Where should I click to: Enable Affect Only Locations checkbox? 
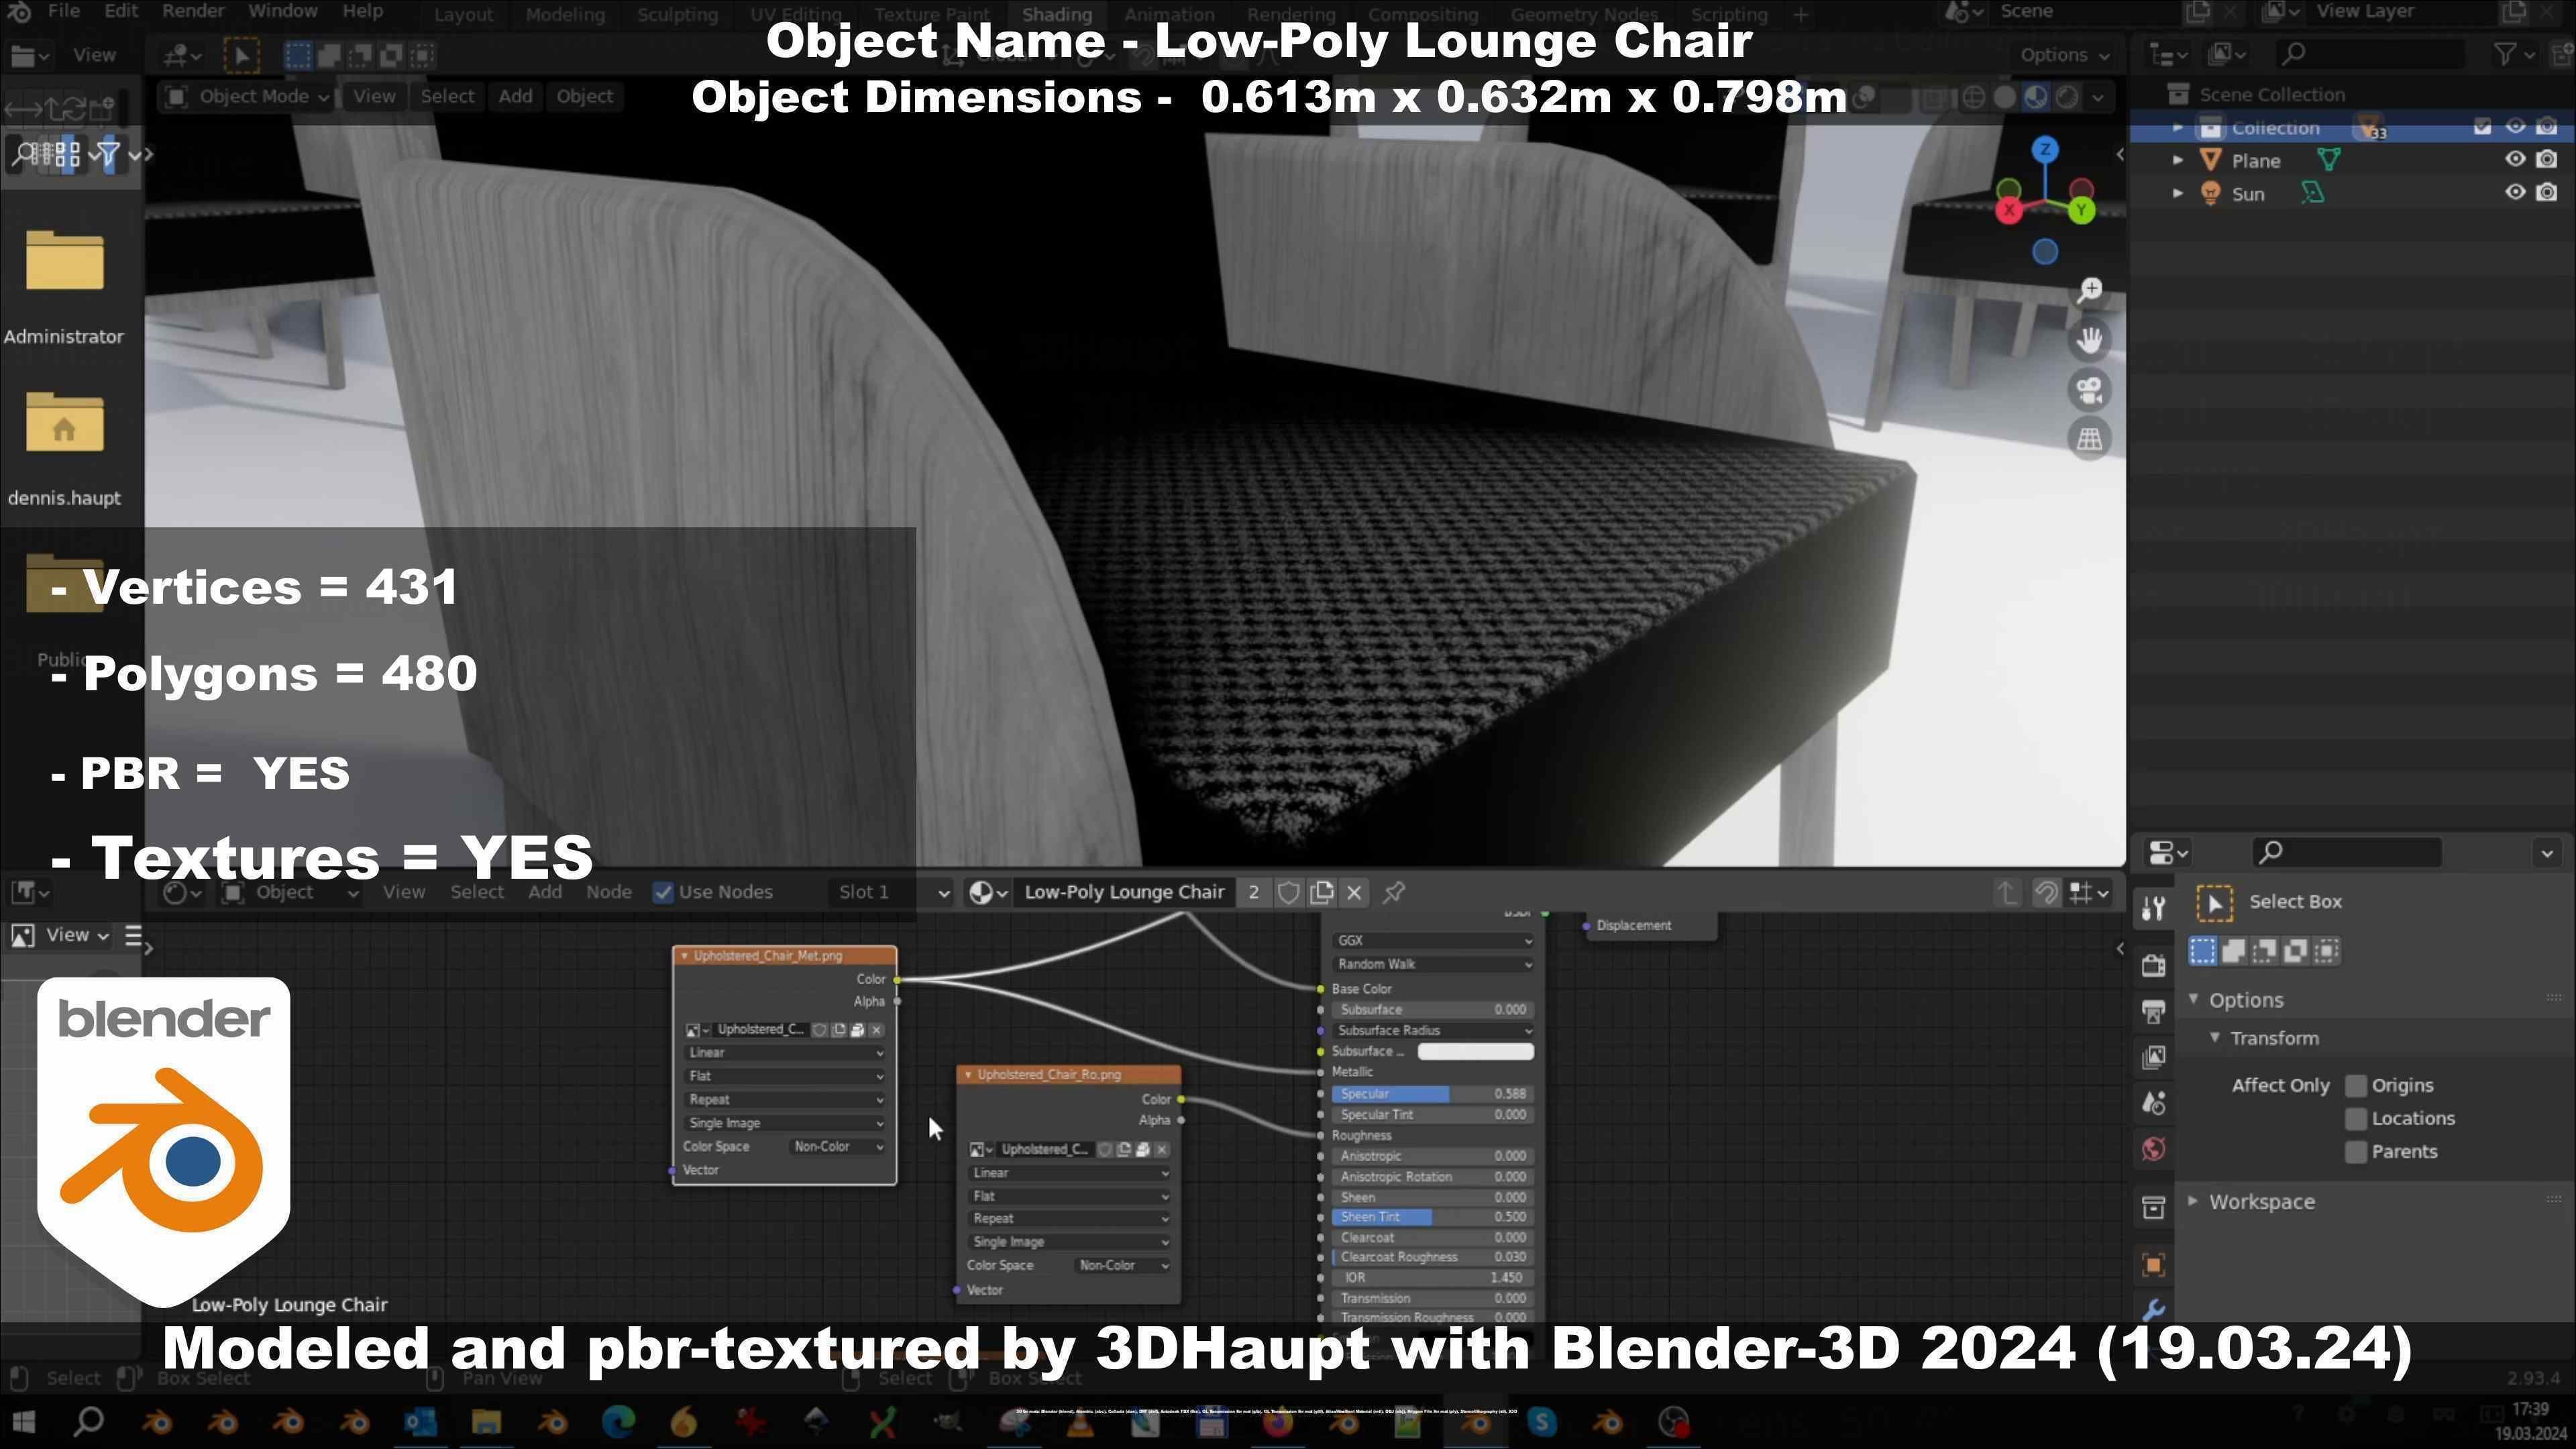point(2355,1119)
